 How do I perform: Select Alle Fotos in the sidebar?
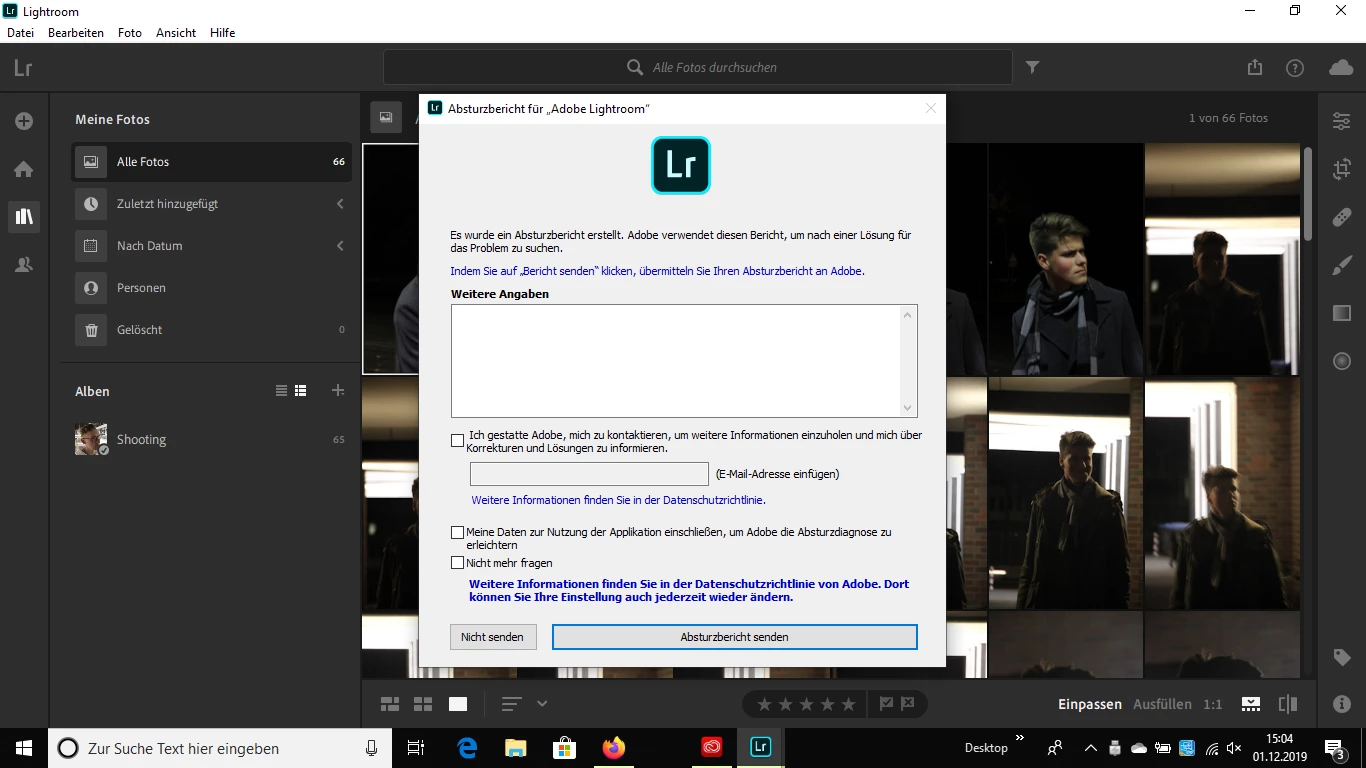[211, 162]
